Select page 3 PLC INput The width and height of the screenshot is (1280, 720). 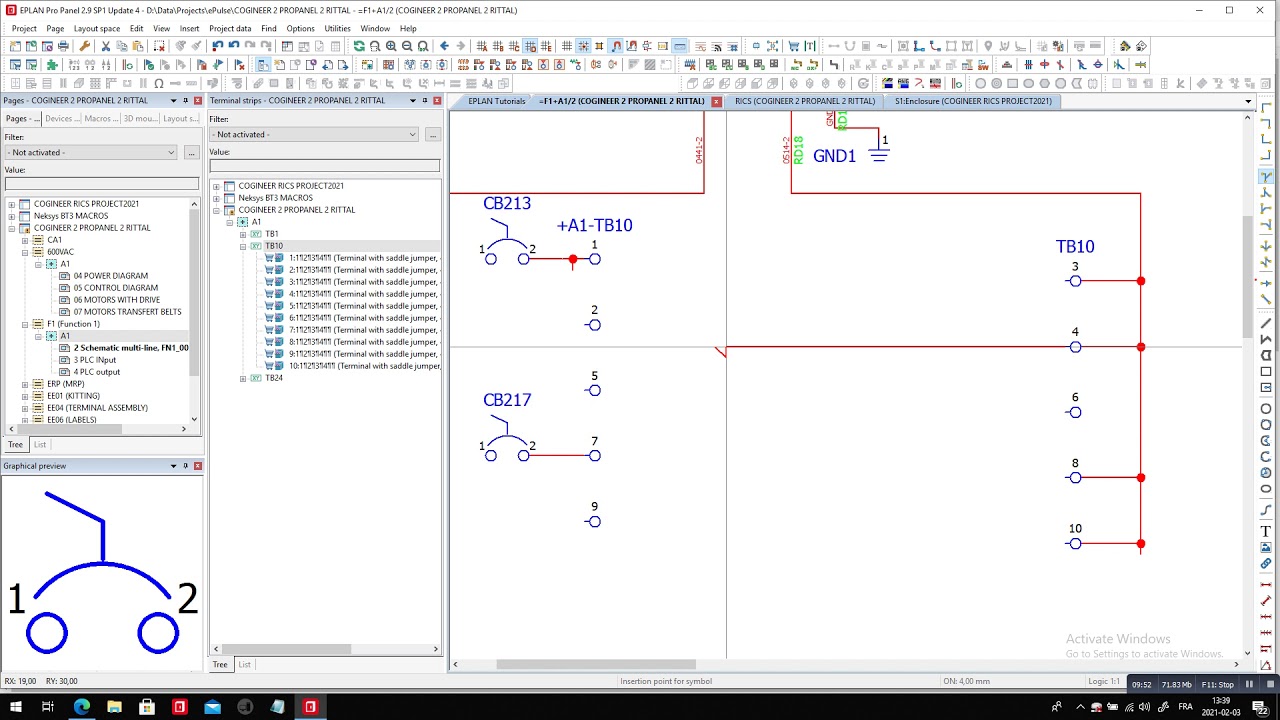[94, 360]
